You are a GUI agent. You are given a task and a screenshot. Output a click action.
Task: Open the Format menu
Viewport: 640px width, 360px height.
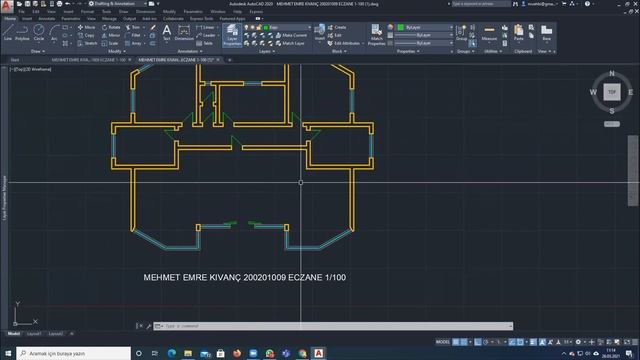tap(87, 12)
